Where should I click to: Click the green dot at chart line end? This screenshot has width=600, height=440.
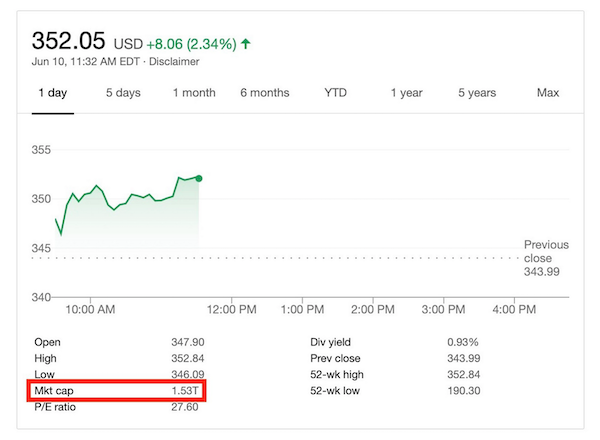point(199,178)
